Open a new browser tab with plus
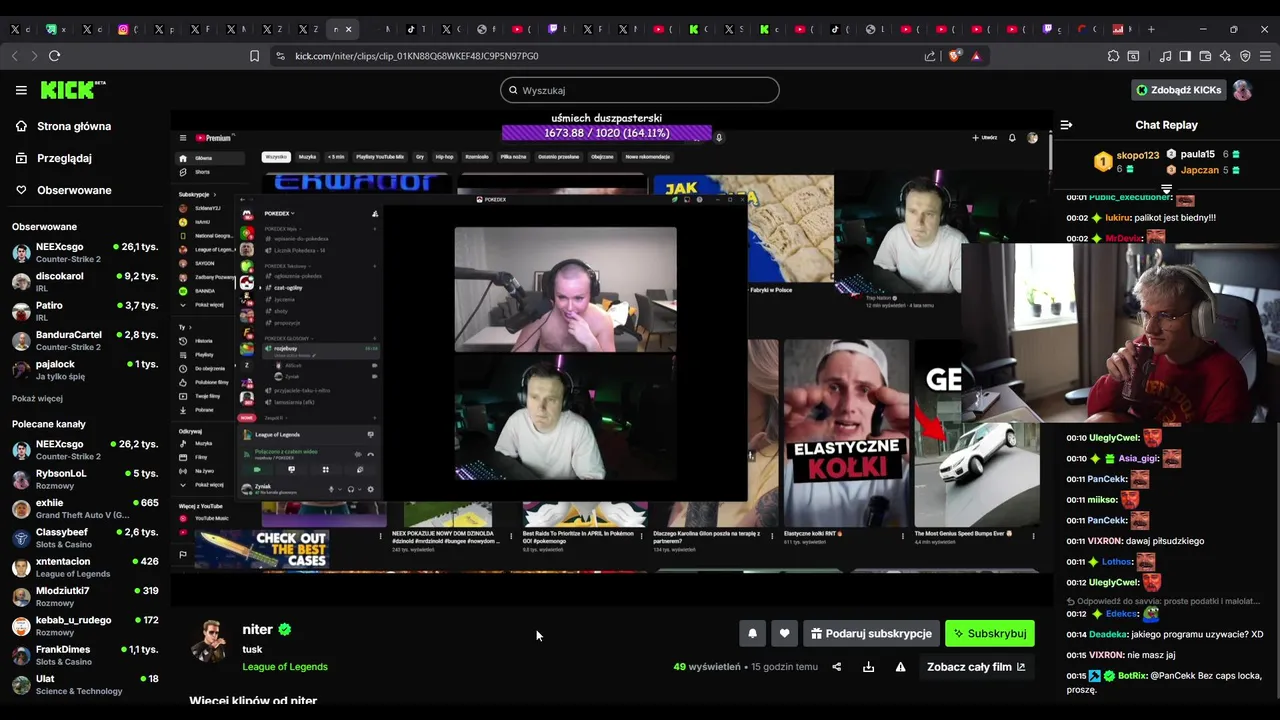Image resolution: width=1280 pixels, height=720 pixels. pyautogui.click(x=1151, y=29)
